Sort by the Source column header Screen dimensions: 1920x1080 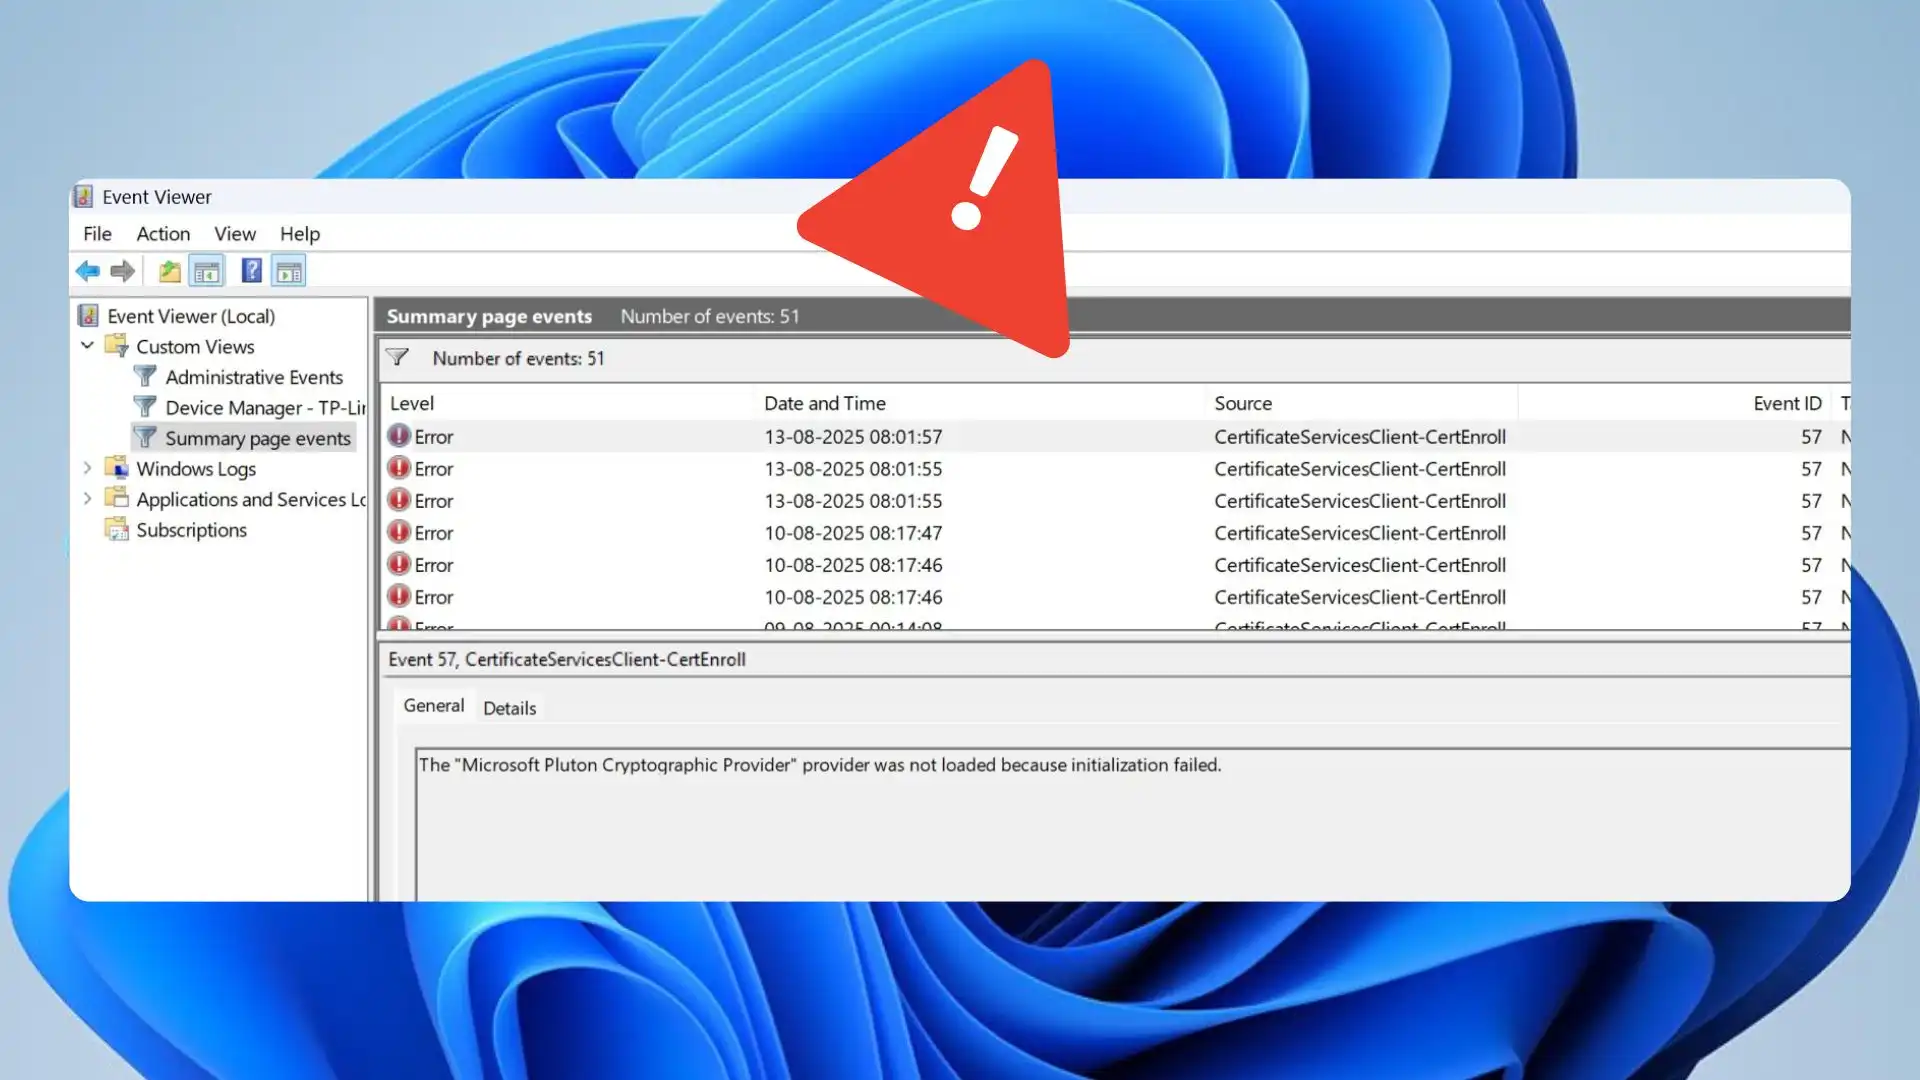pos(1243,403)
